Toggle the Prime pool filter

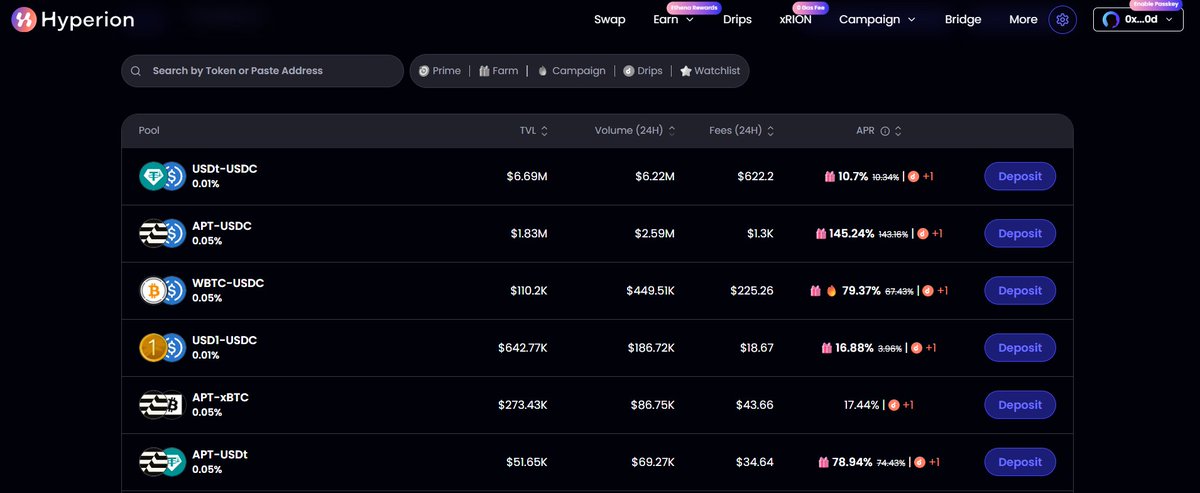click(440, 71)
